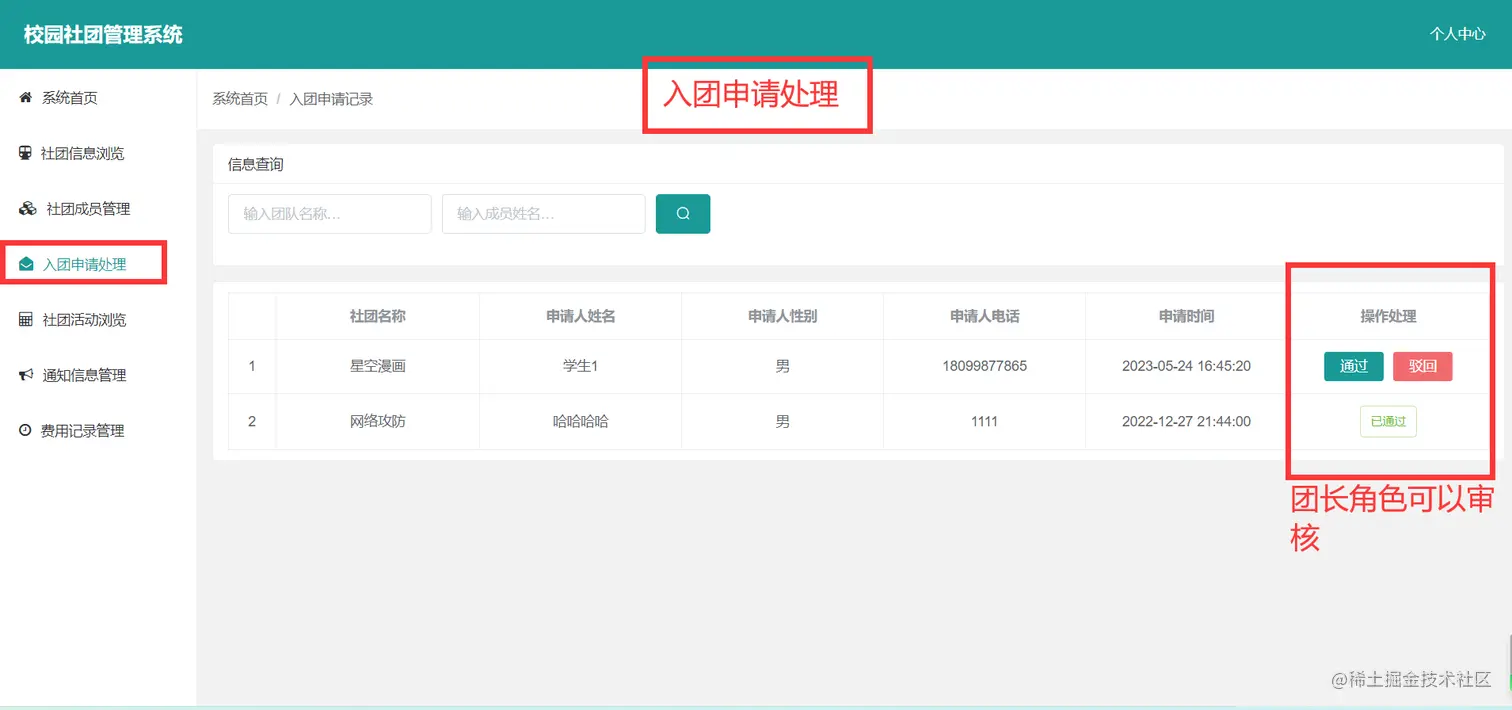Focus the 输入团队名称 search field
The height and width of the screenshot is (710, 1512).
tap(330, 214)
